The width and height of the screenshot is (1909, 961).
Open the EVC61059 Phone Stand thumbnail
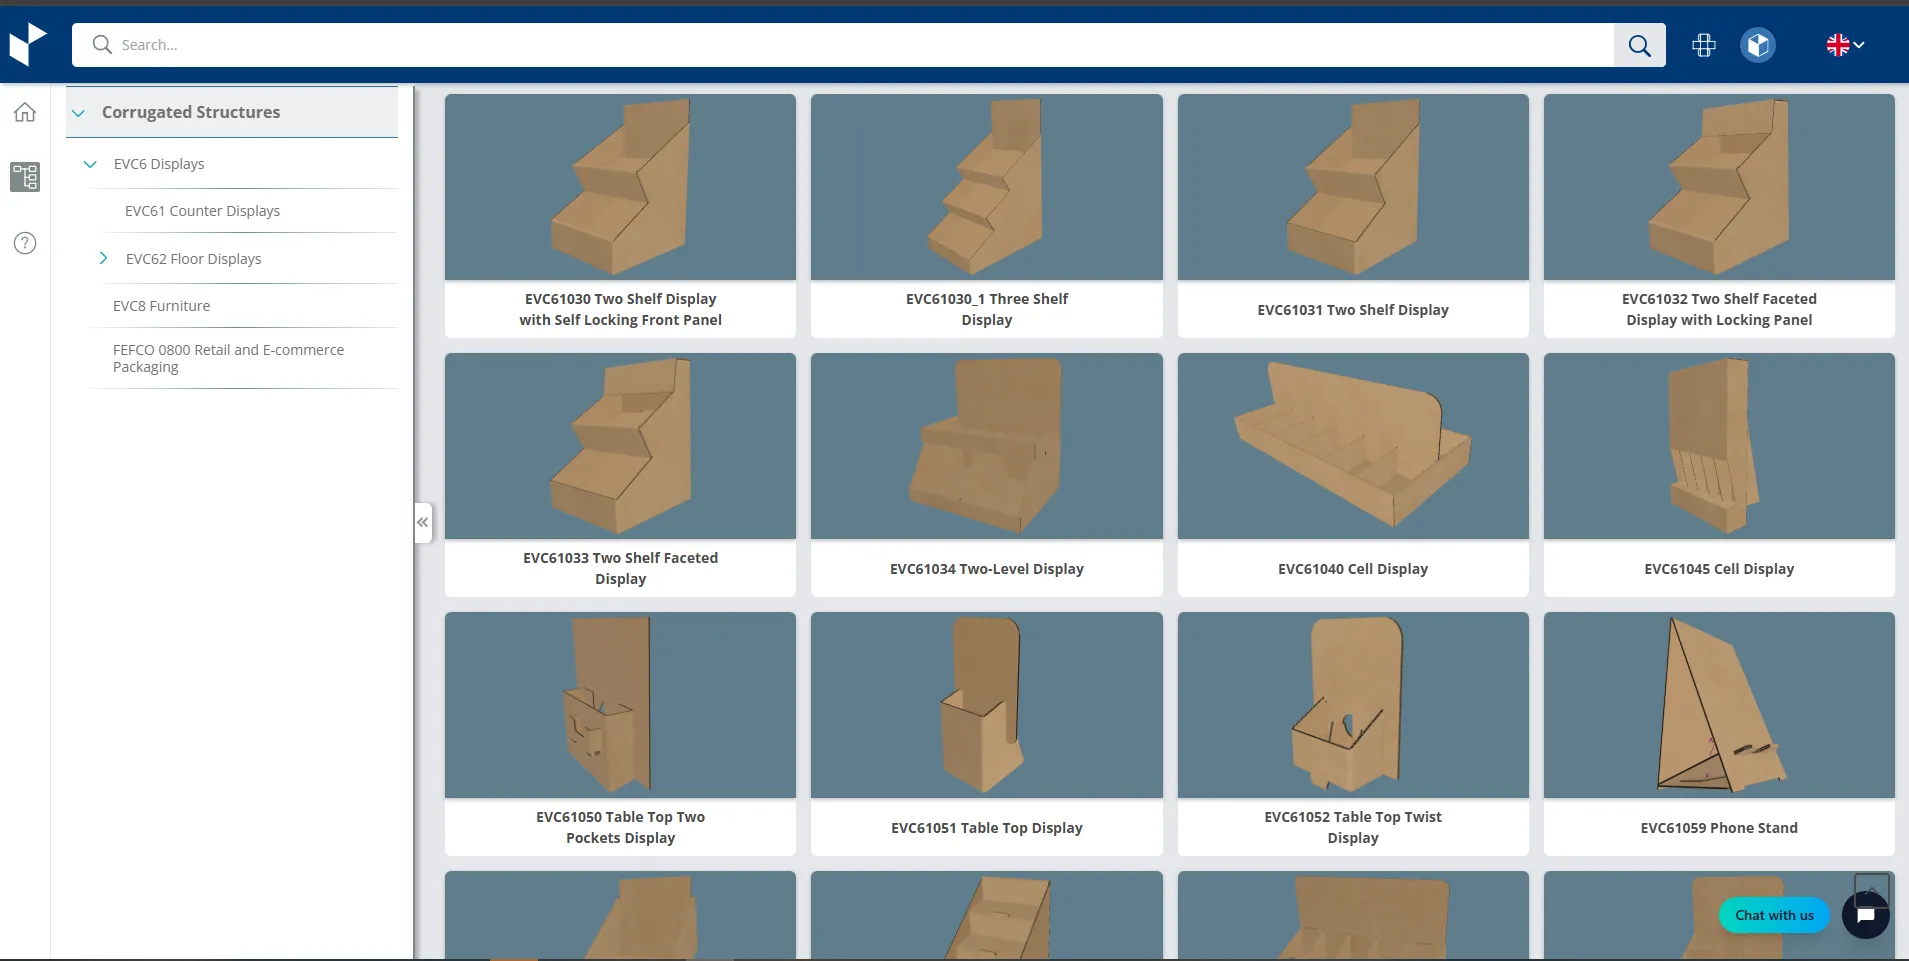pos(1719,705)
